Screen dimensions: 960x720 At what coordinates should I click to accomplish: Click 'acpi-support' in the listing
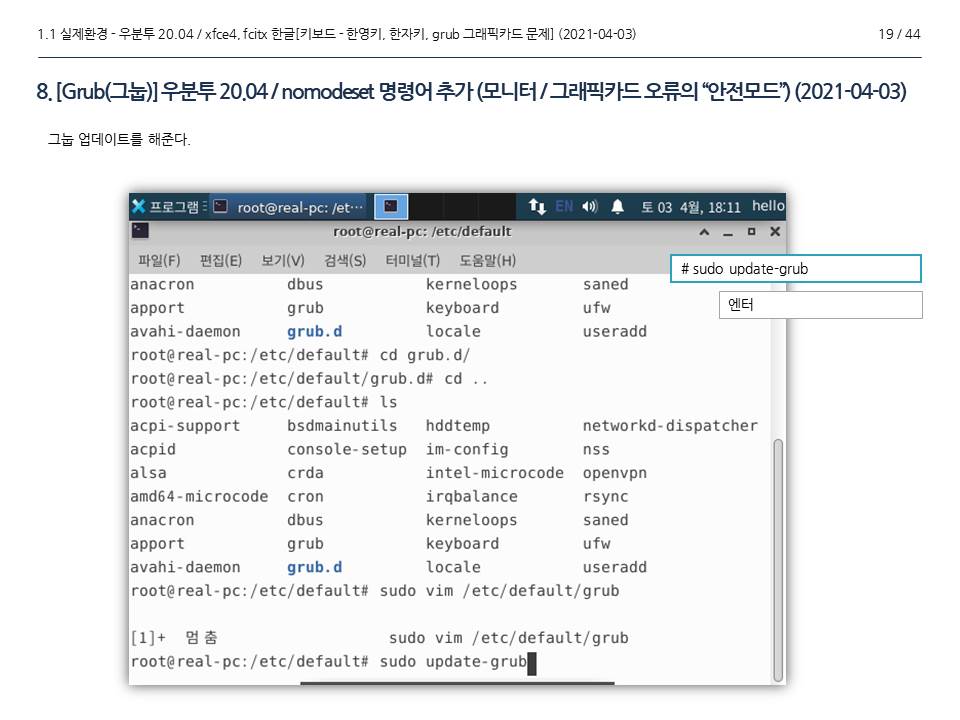[x=185, y=426]
